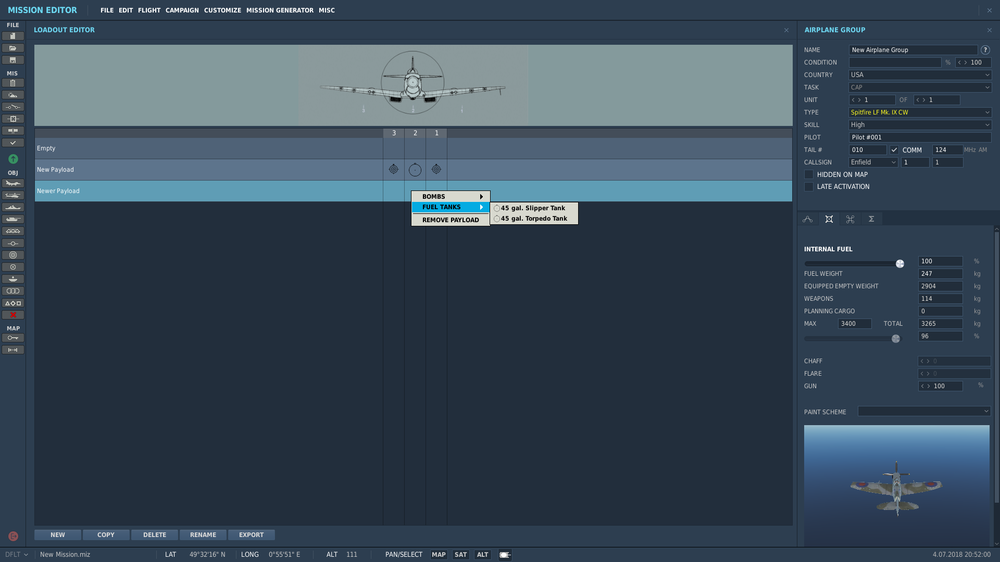The height and width of the screenshot is (562, 1000).
Task: Open the MISSION GENERATOR menu
Action: 280,10
